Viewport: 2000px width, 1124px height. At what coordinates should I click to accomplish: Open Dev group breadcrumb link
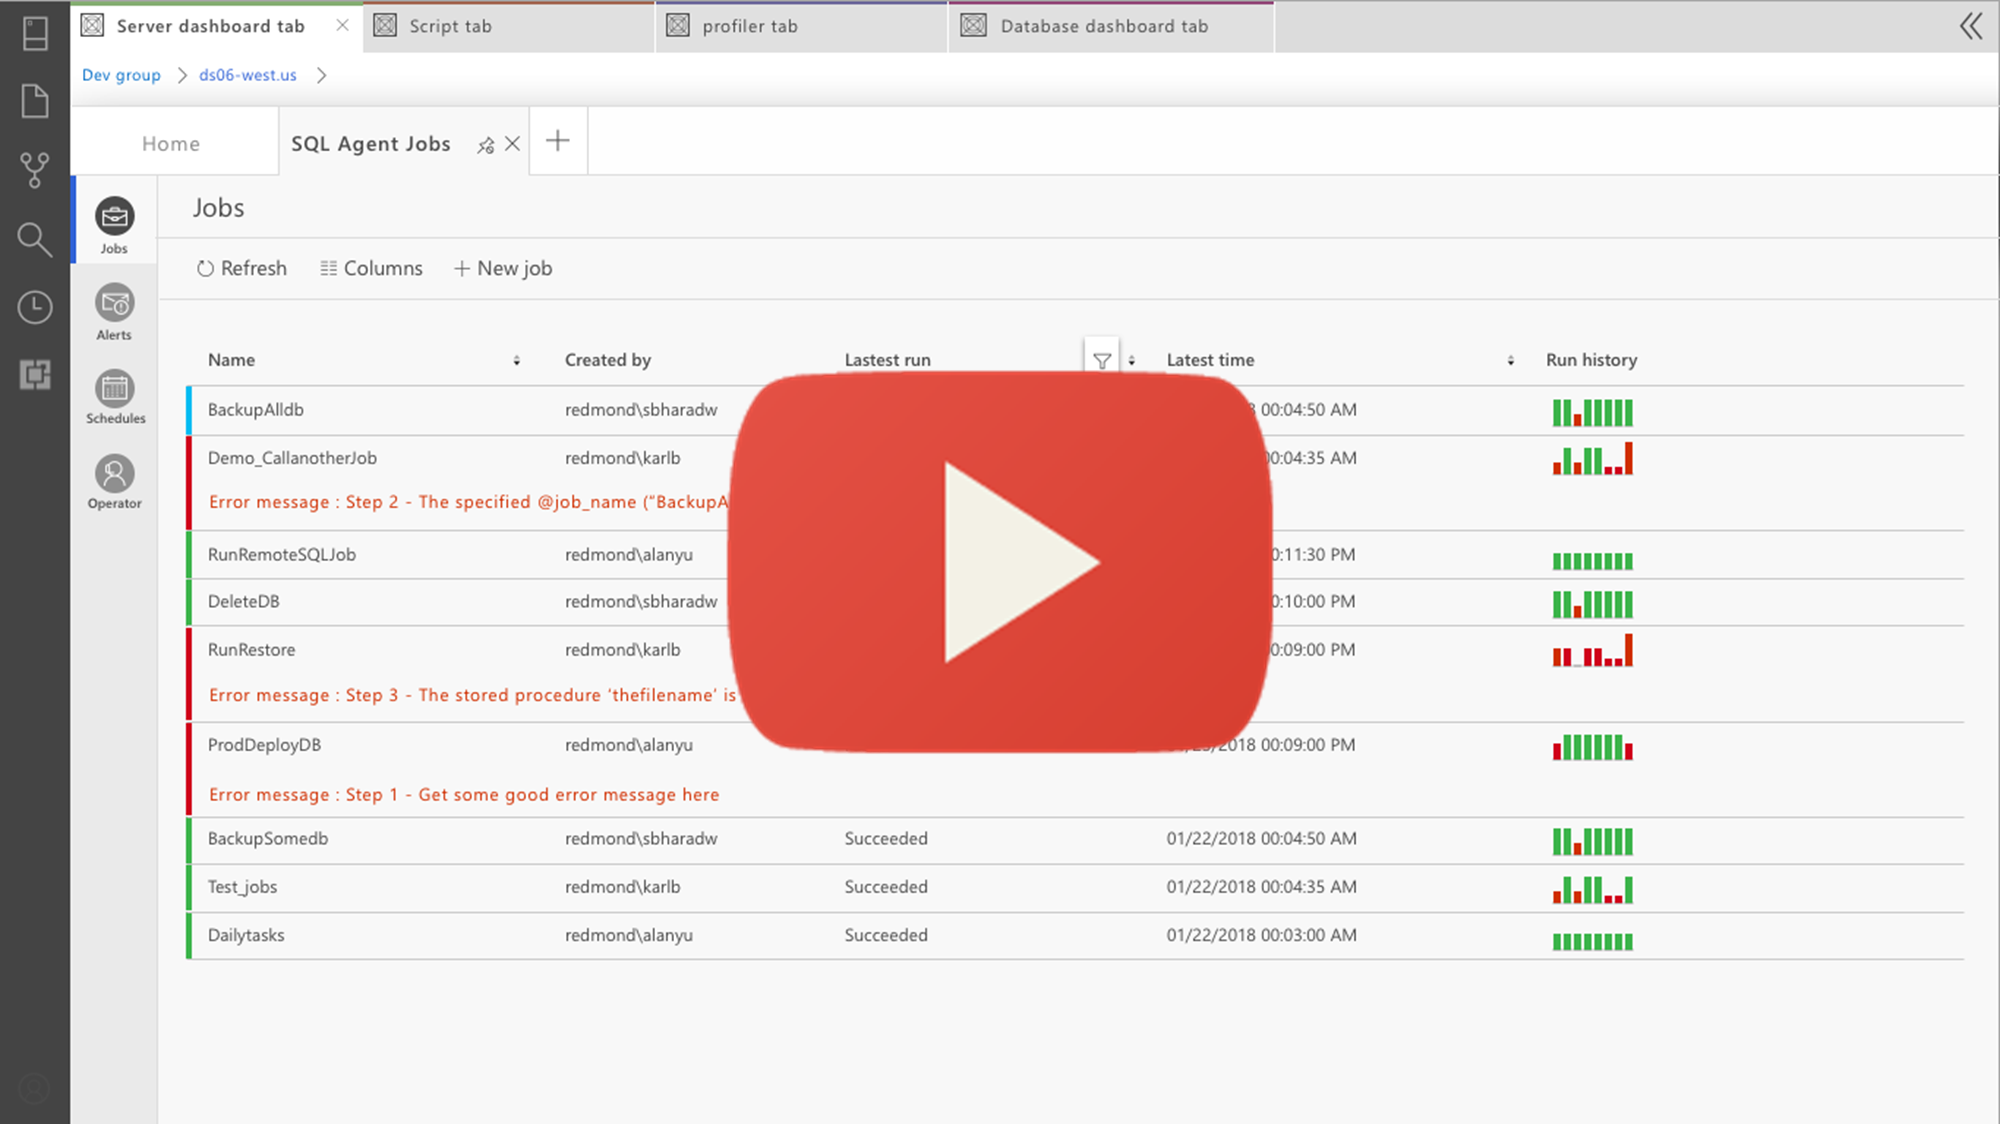click(x=121, y=75)
